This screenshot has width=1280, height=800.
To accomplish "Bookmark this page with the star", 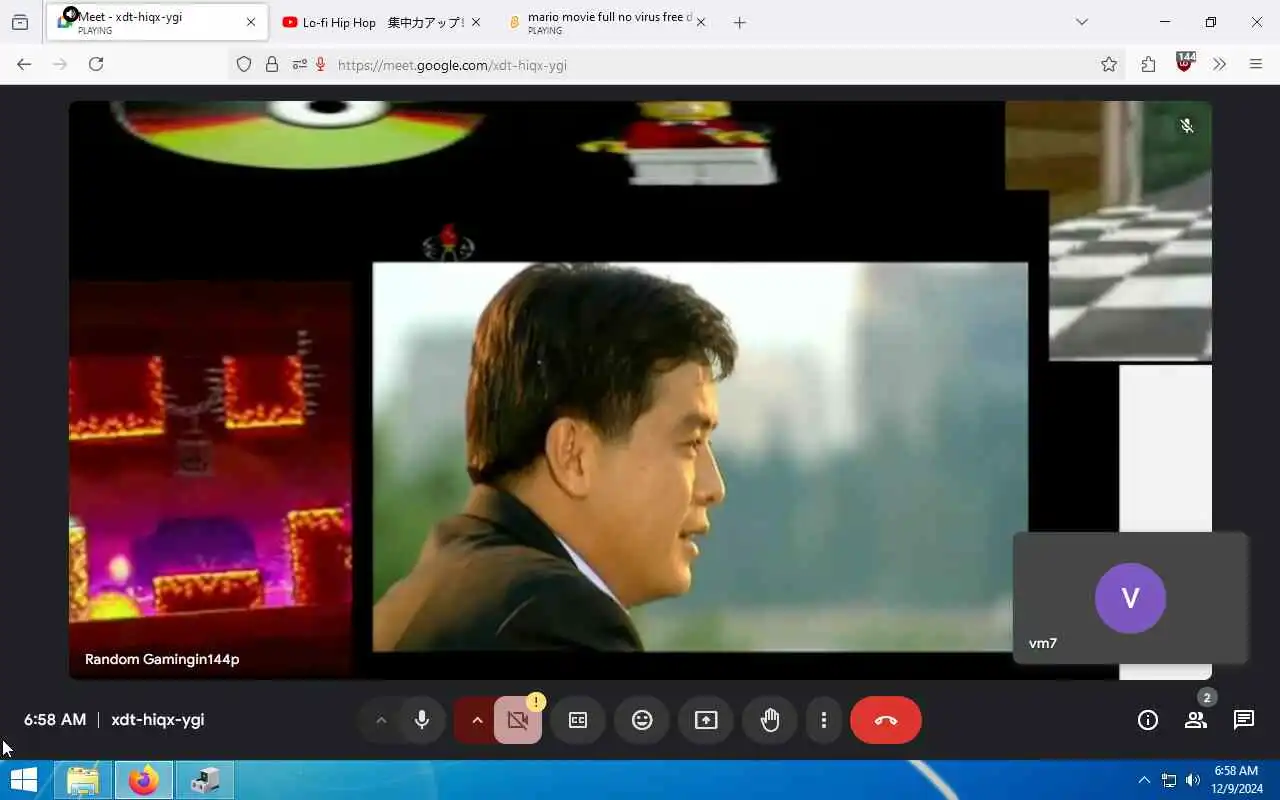I will pyautogui.click(x=1109, y=64).
